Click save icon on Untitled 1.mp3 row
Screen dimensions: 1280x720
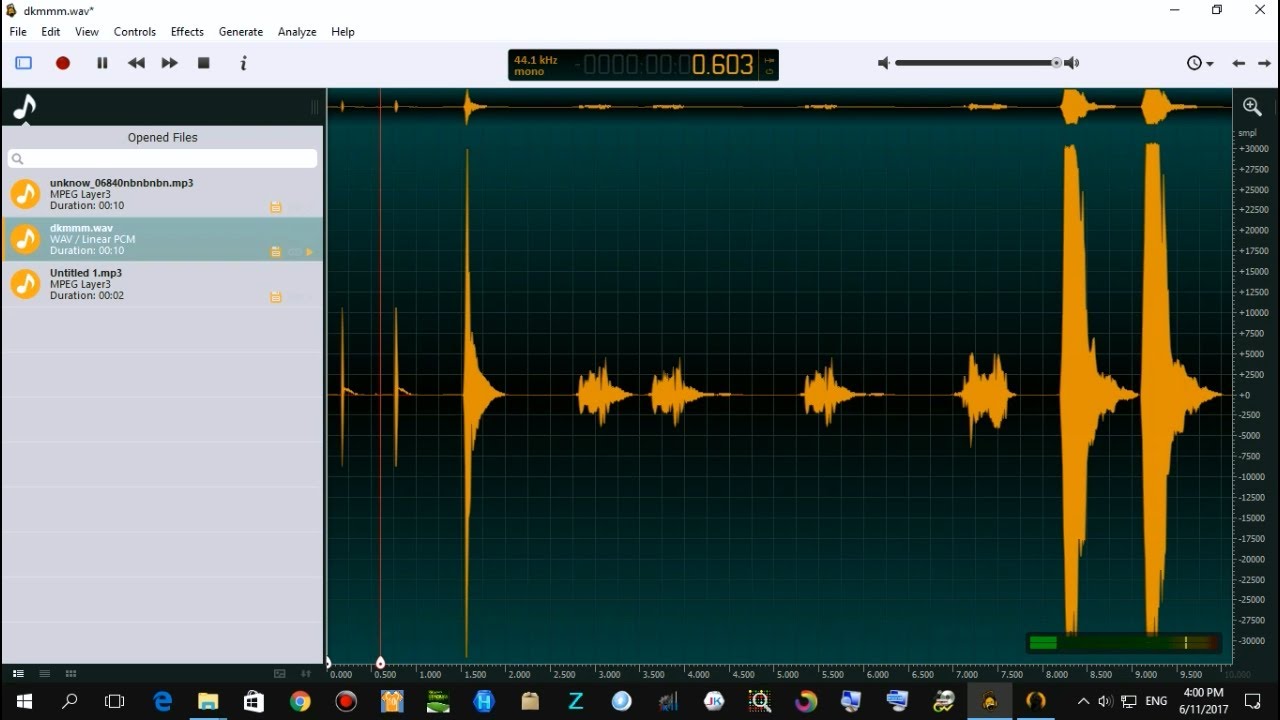[x=276, y=297]
